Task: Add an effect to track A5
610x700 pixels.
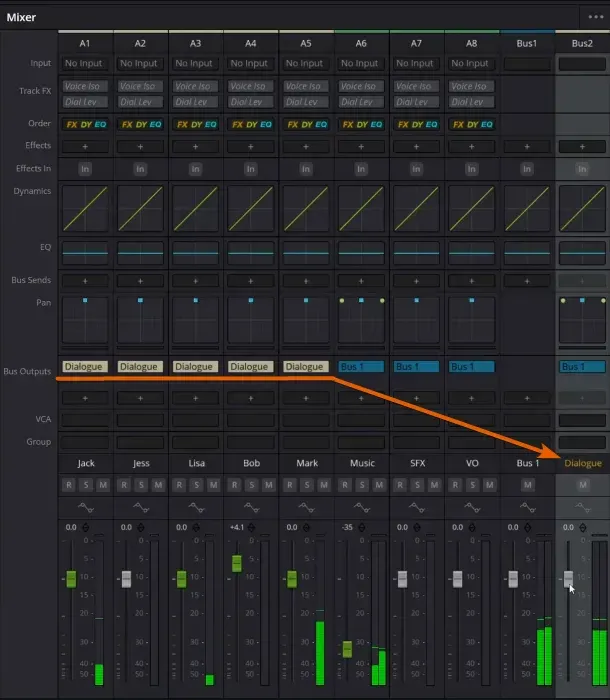Action: coord(306,146)
